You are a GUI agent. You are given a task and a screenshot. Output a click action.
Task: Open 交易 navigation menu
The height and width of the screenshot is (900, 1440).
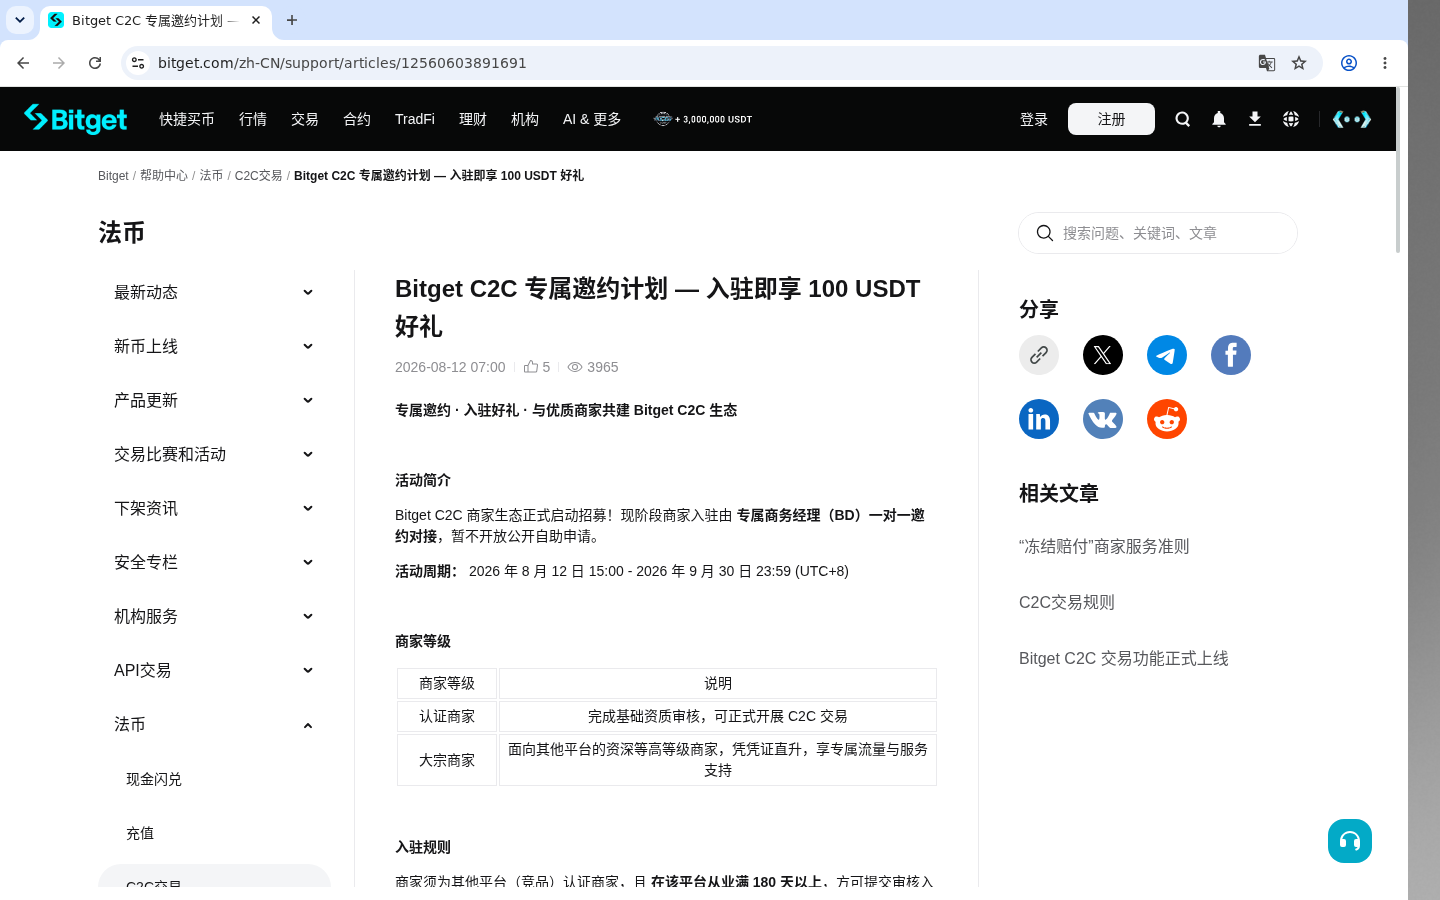pos(305,119)
